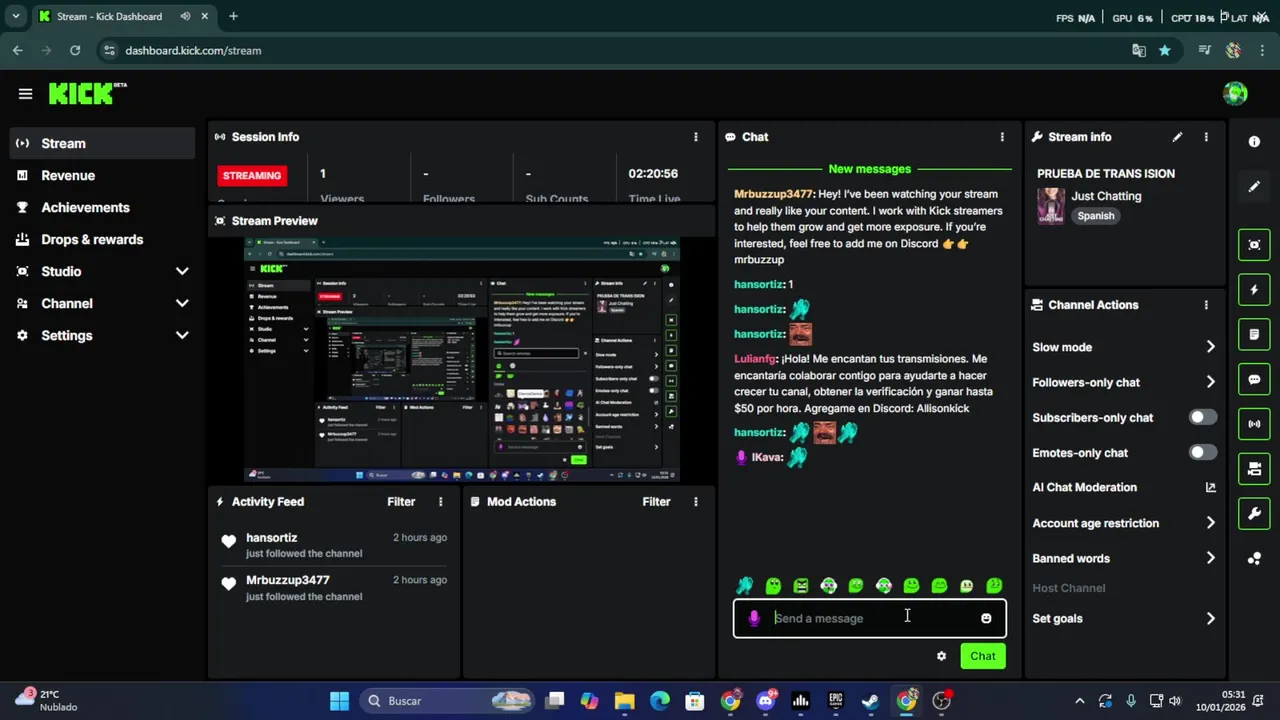Open Session Info panel options menu
This screenshot has height=720, width=1280.
click(696, 137)
